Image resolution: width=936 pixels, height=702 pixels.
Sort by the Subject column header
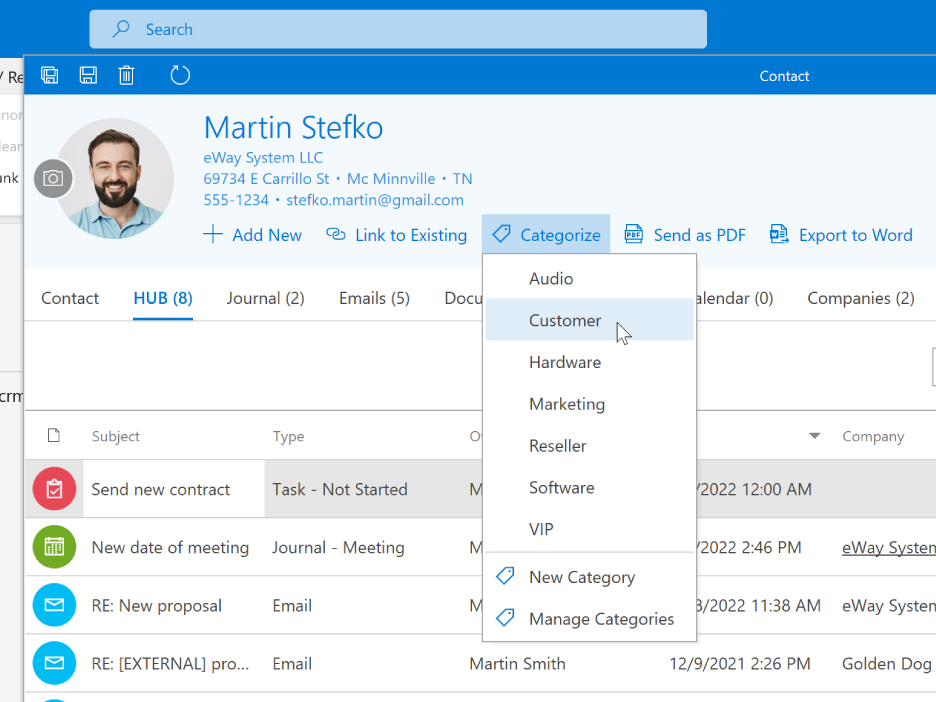pyautogui.click(x=116, y=436)
